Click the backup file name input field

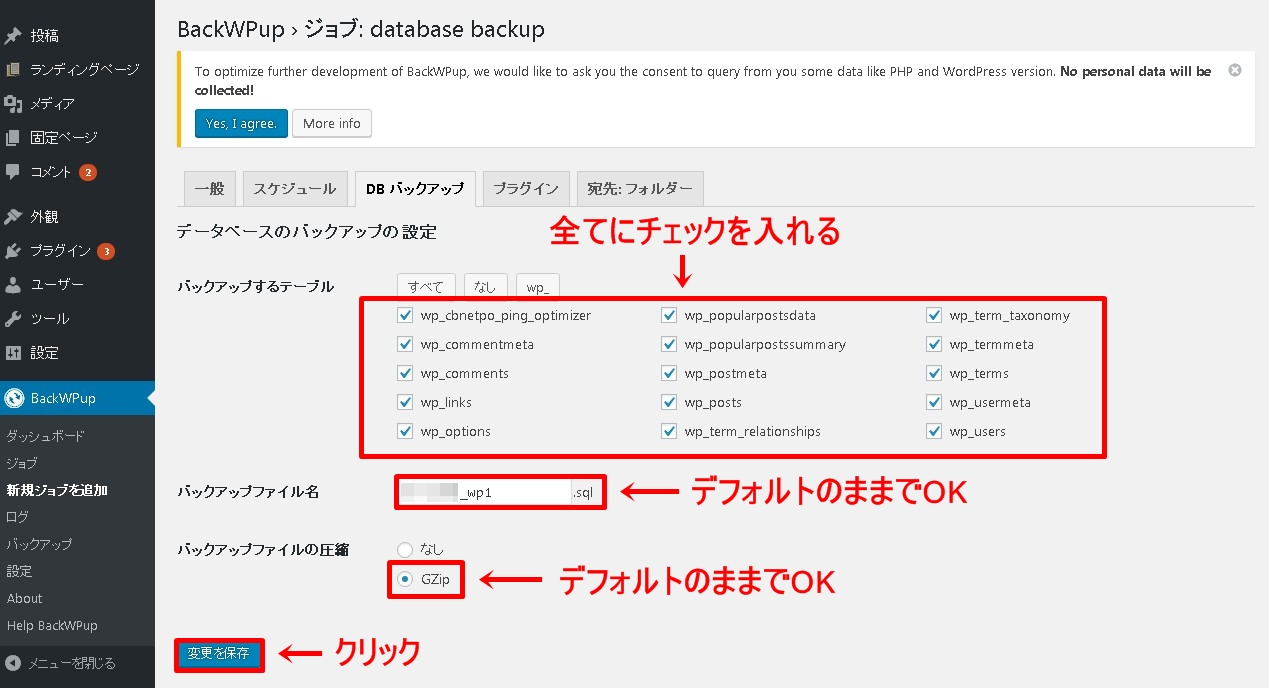coord(484,492)
